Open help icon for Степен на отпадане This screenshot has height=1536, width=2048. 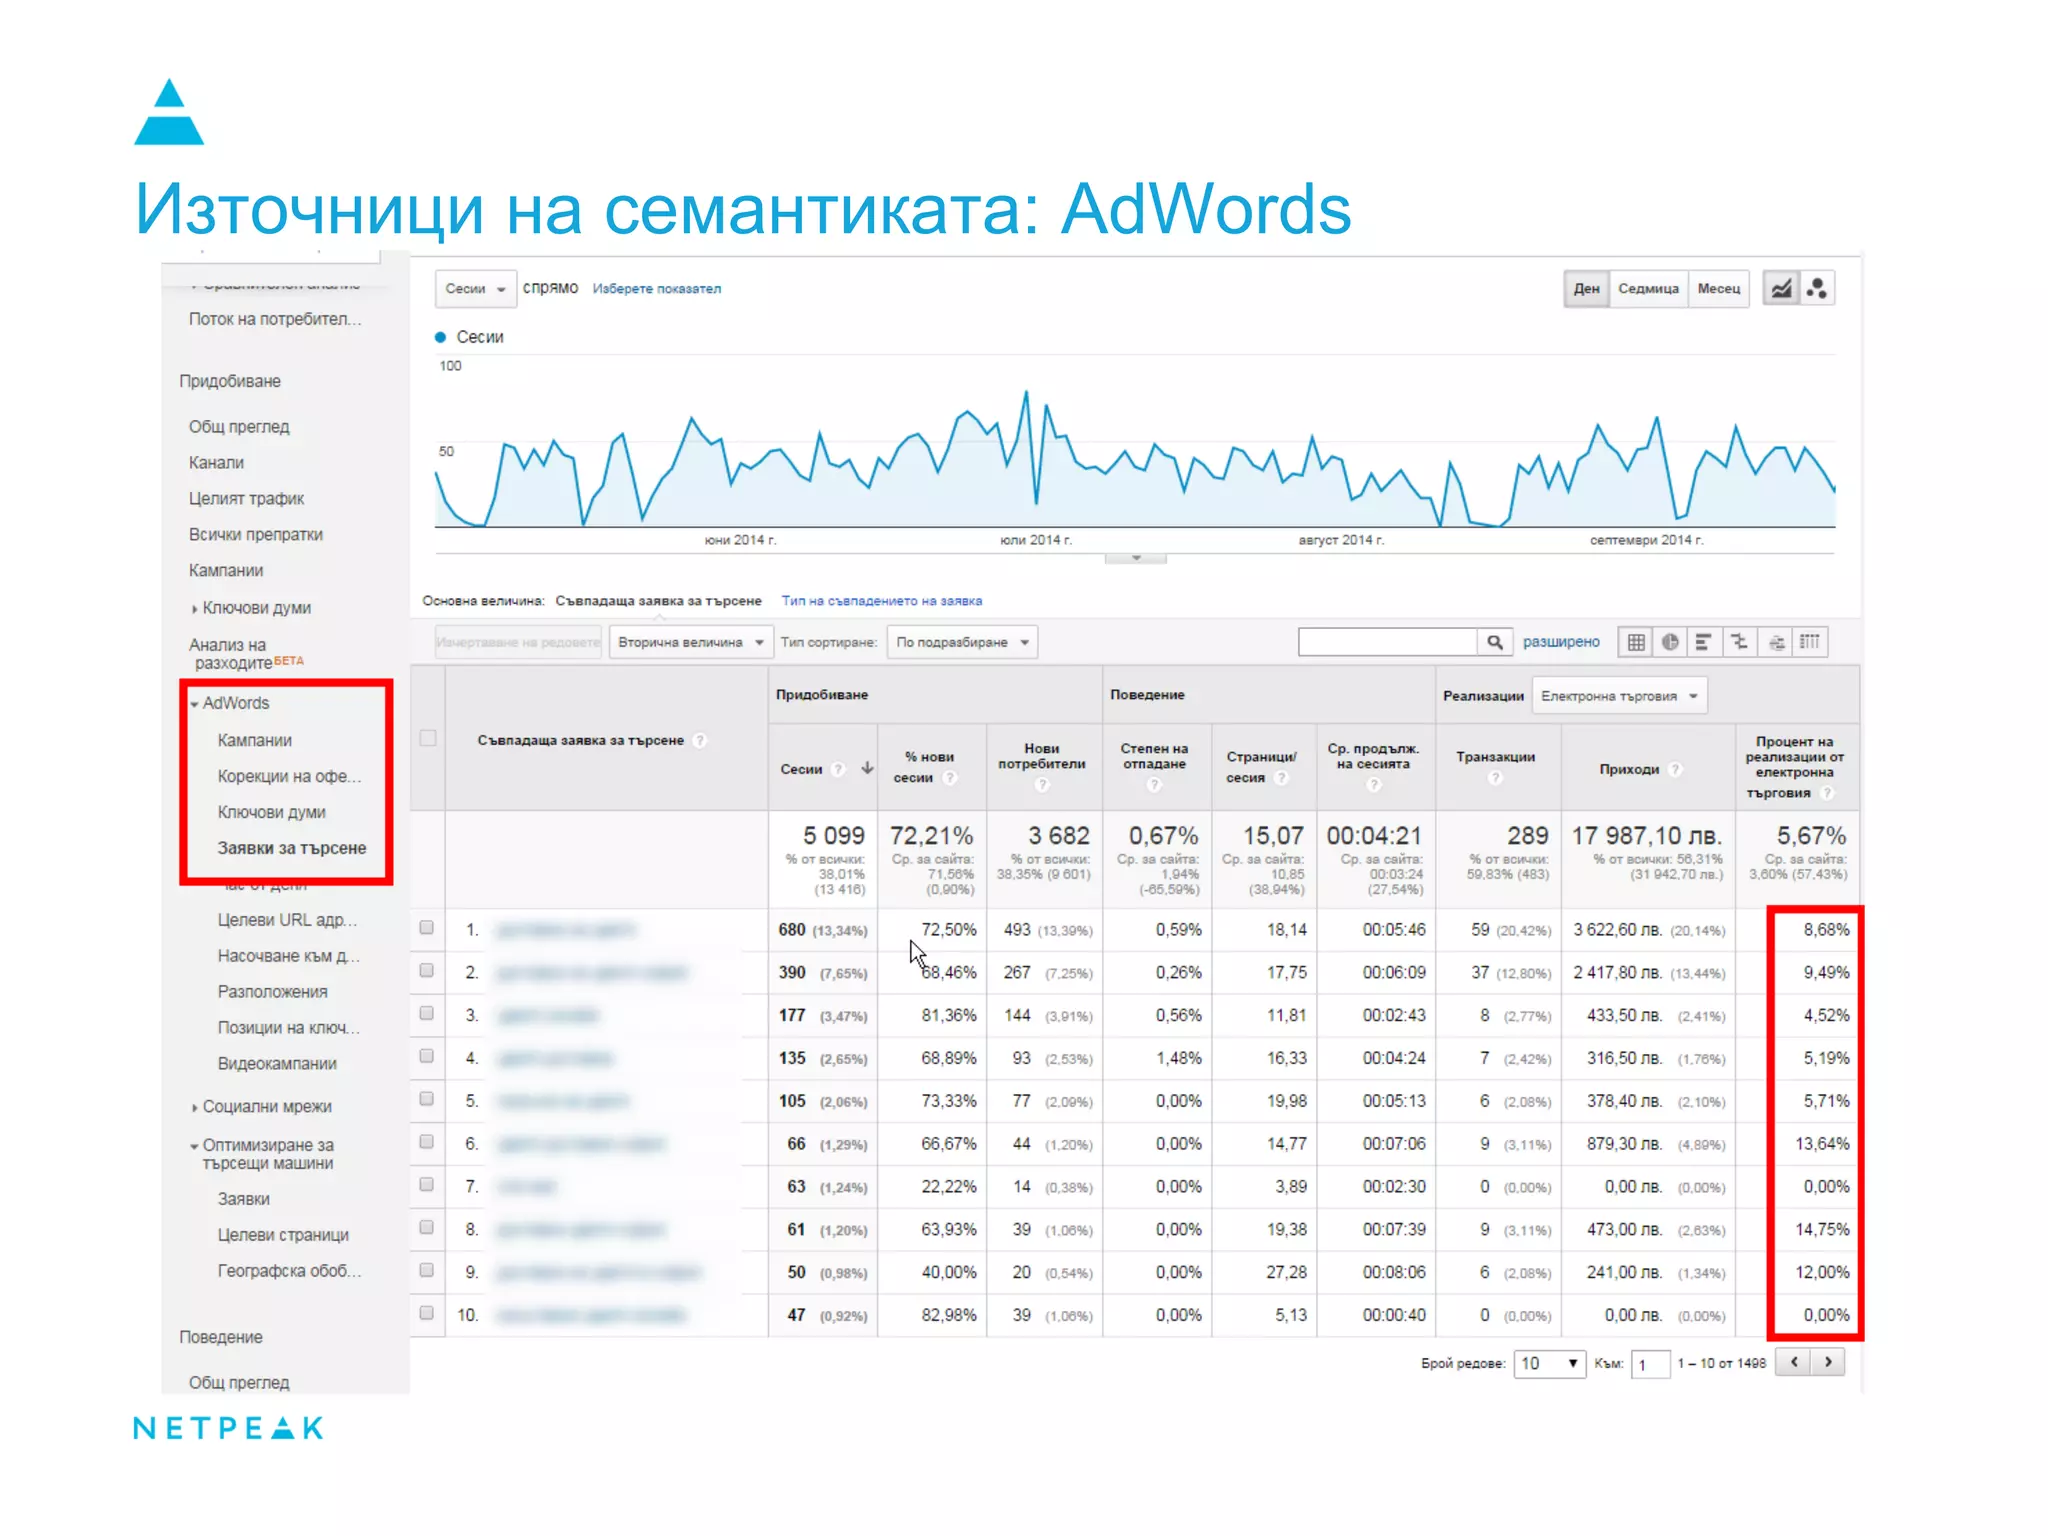coord(1154,784)
